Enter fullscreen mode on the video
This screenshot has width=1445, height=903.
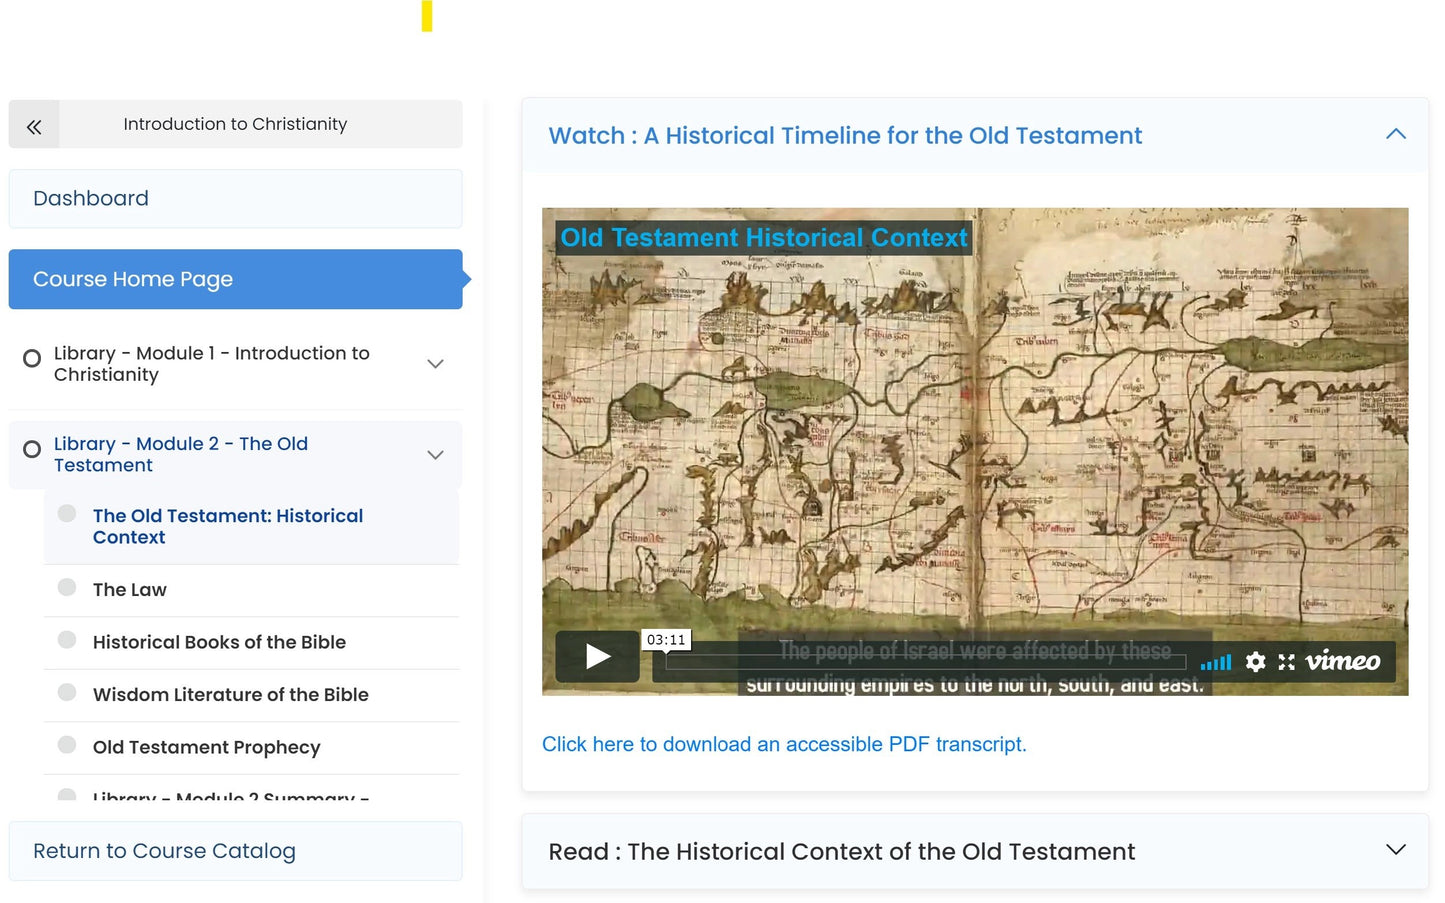[1286, 661]
